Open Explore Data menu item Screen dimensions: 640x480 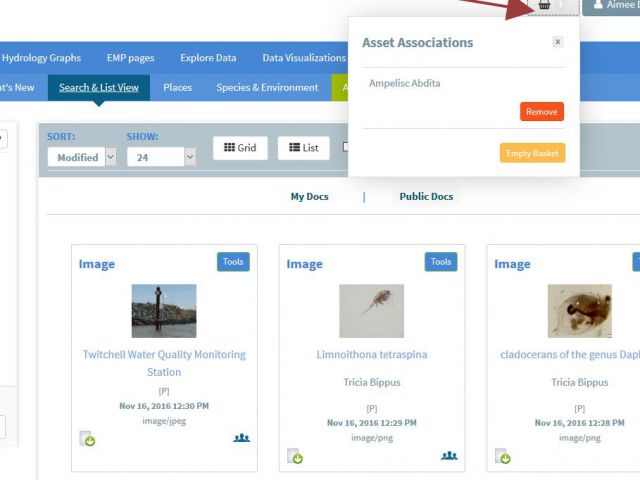pos(208,58)
